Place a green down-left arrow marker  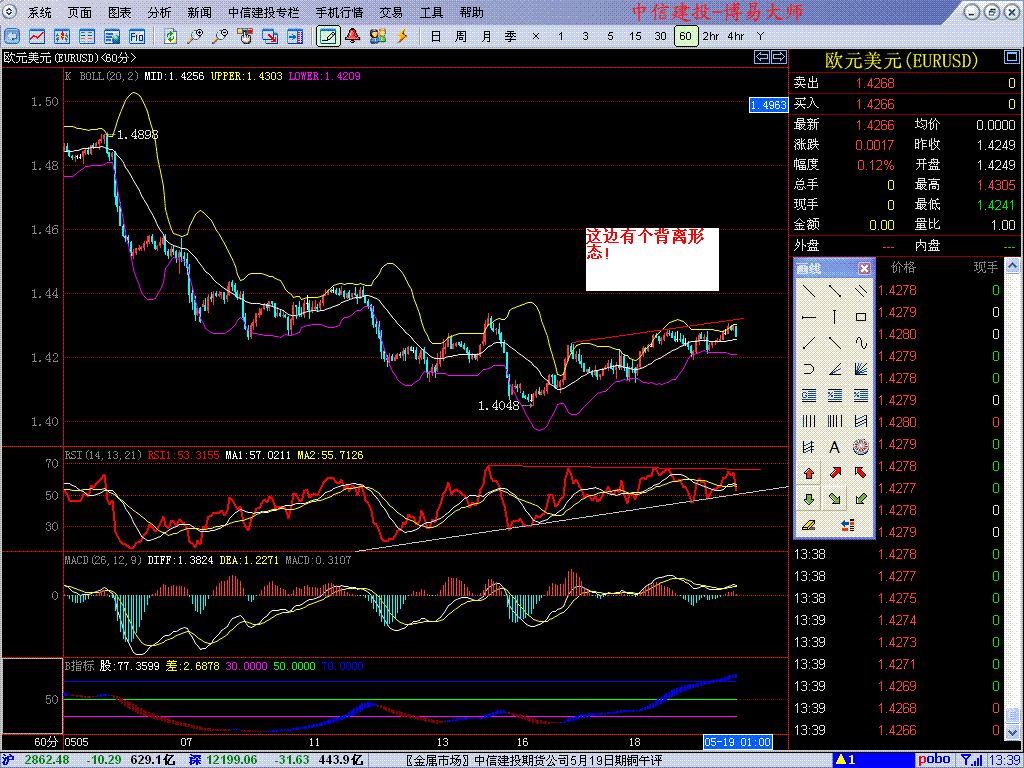[861, 499]
